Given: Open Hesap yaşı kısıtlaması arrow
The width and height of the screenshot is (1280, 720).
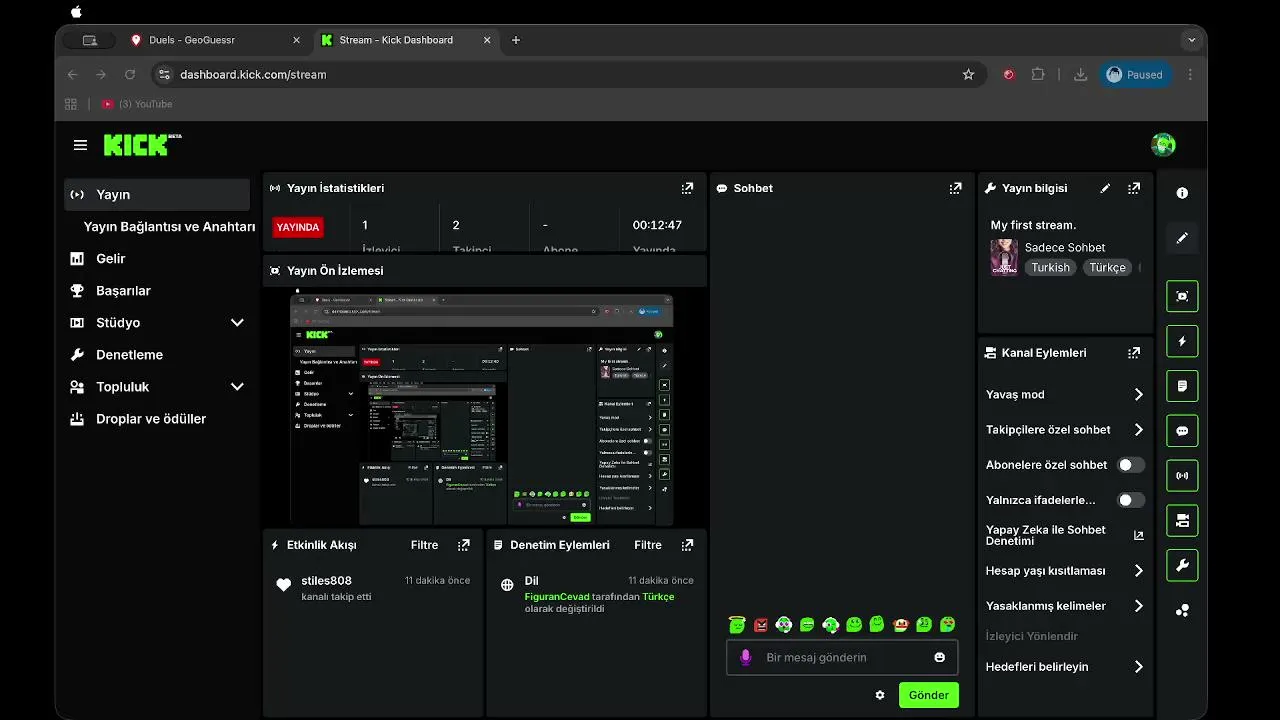Looking at the screenshot, I should 1138,571.
